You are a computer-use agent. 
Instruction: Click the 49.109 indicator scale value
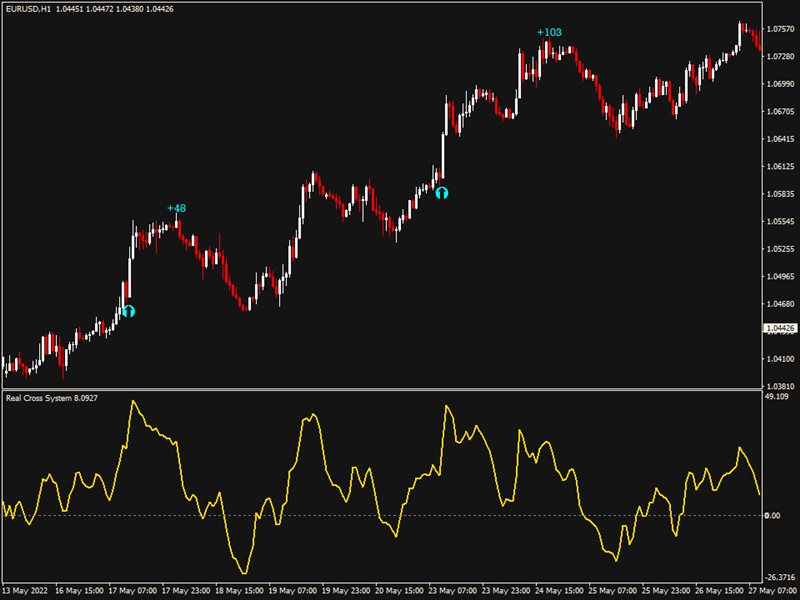pyautogui.click(x=777, y=397)
